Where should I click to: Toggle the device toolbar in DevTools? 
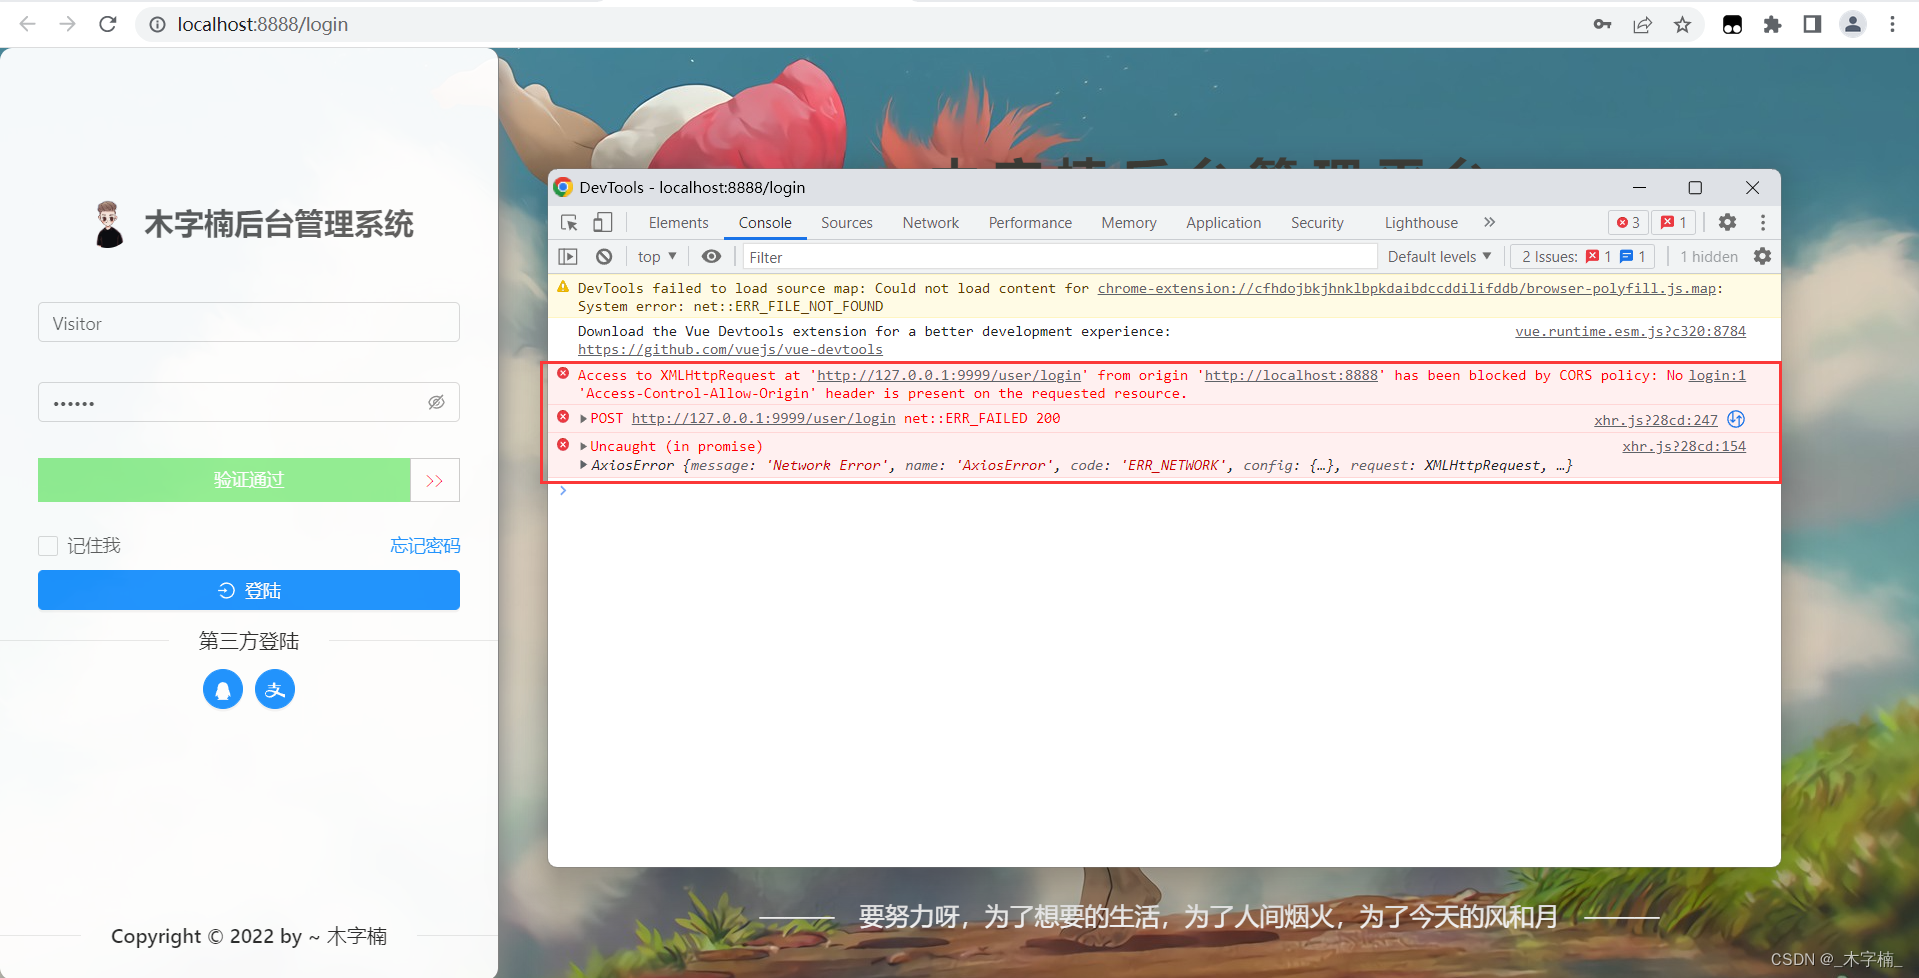(603, 222)
